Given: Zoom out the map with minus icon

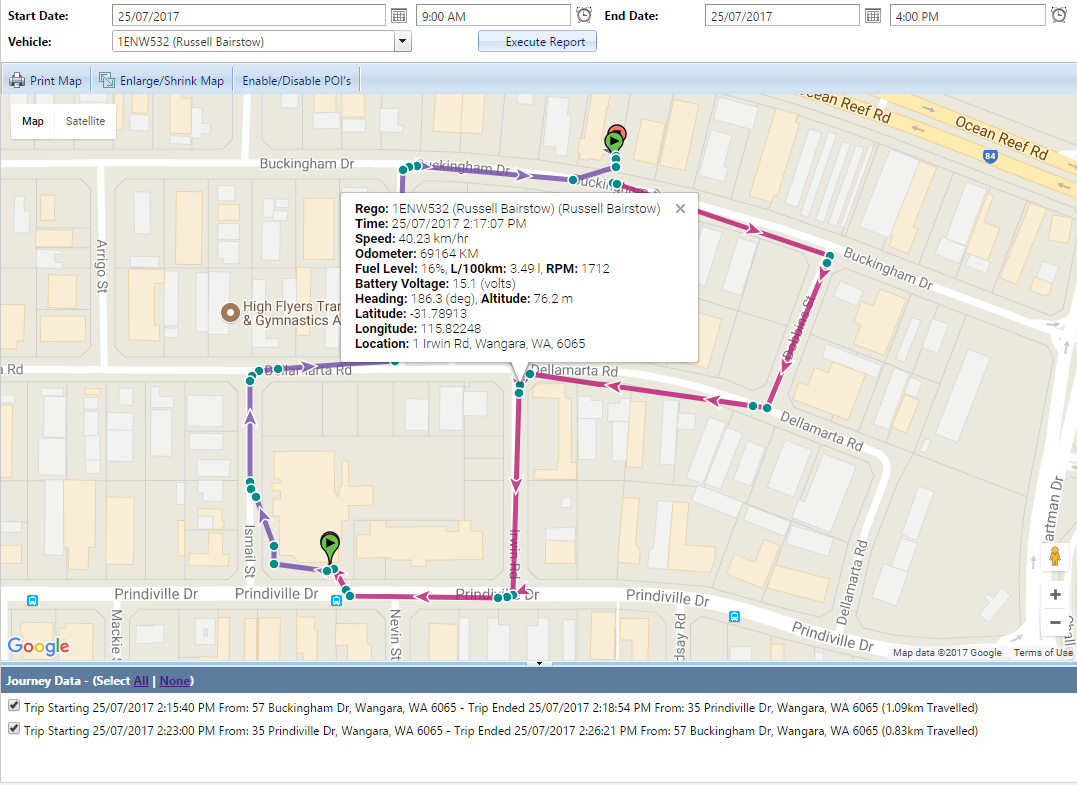Looking at the screenshot, I should pos(1055,623).
